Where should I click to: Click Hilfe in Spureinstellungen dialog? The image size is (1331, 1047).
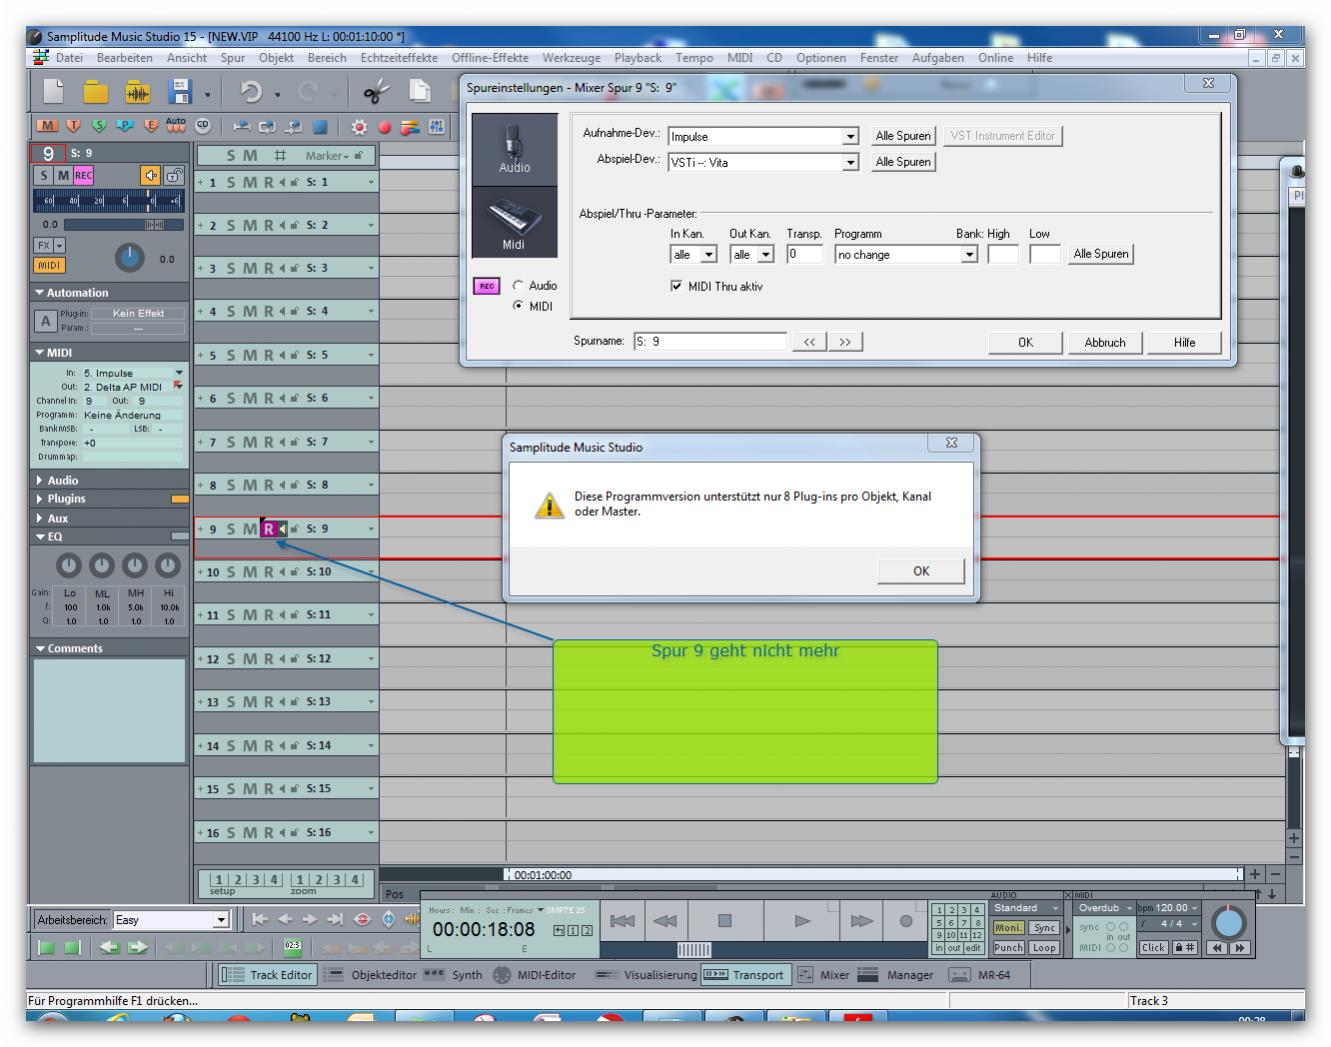tap(1185, 342)
